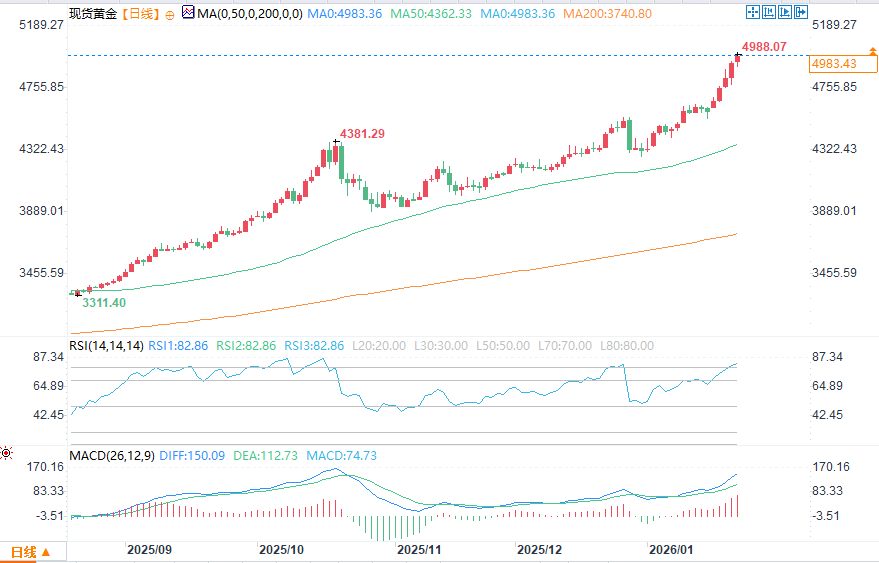Click the 3311.40 low price annotation
Image resolution: width=879 pixels, height=563 pixels.
[104, 303]
